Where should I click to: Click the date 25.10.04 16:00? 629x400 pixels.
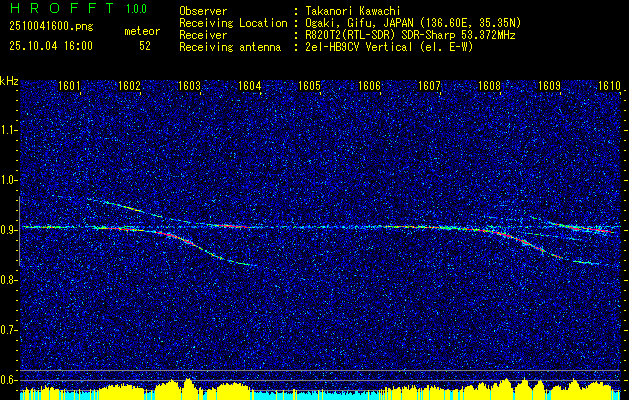tap(51, 46)
